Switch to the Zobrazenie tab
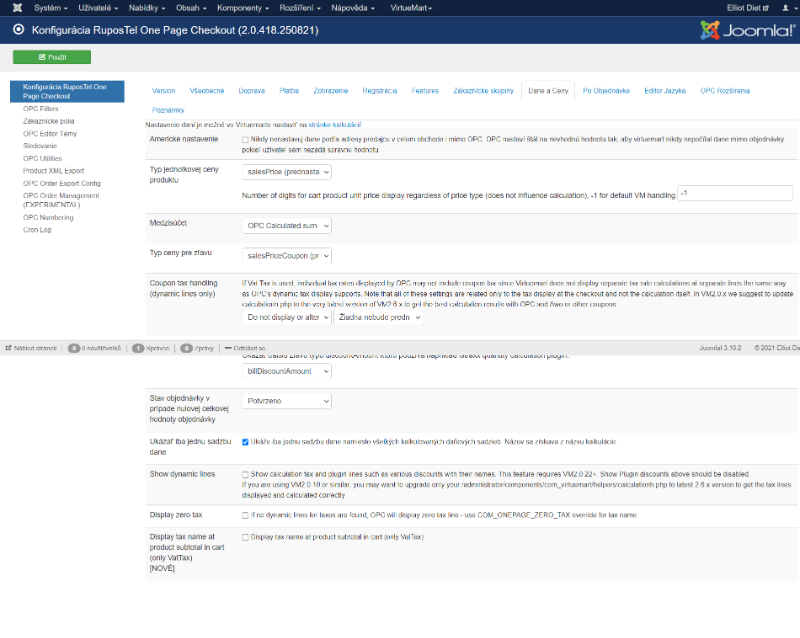The width and height of the screenshot is (800, 638). pos(331,91)
